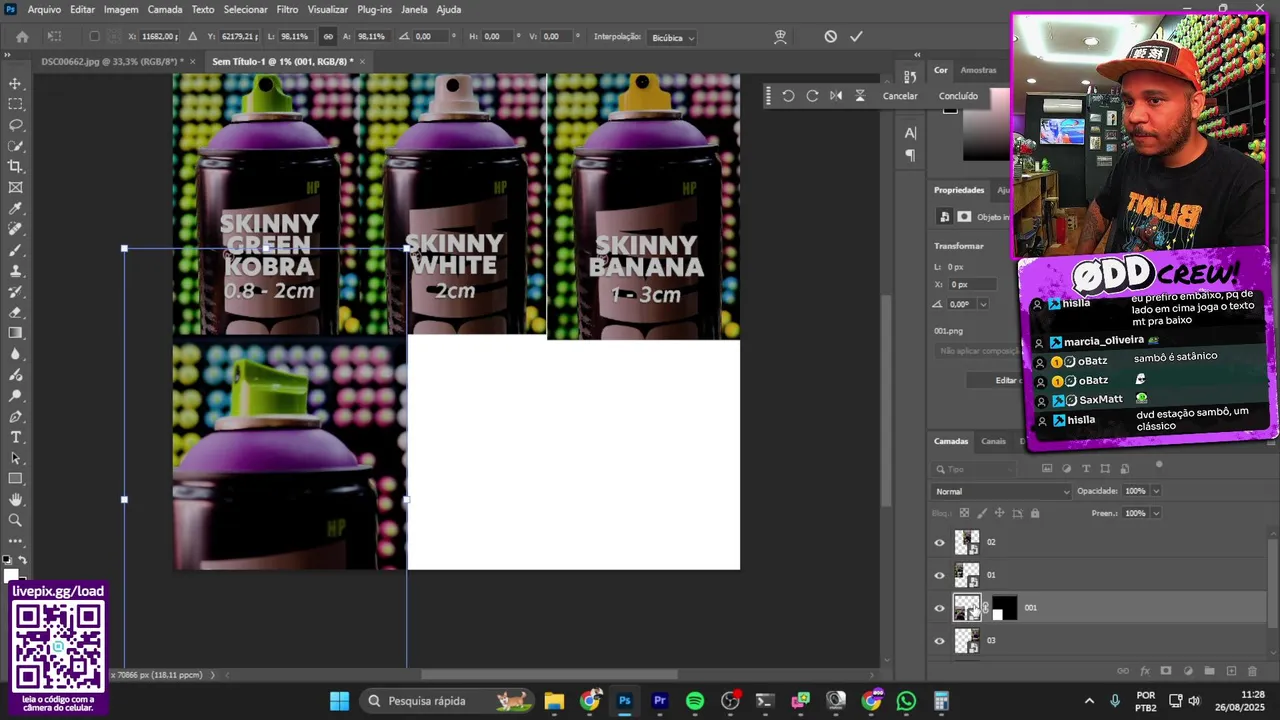Open the Arquivo menu

pos(44,9)
